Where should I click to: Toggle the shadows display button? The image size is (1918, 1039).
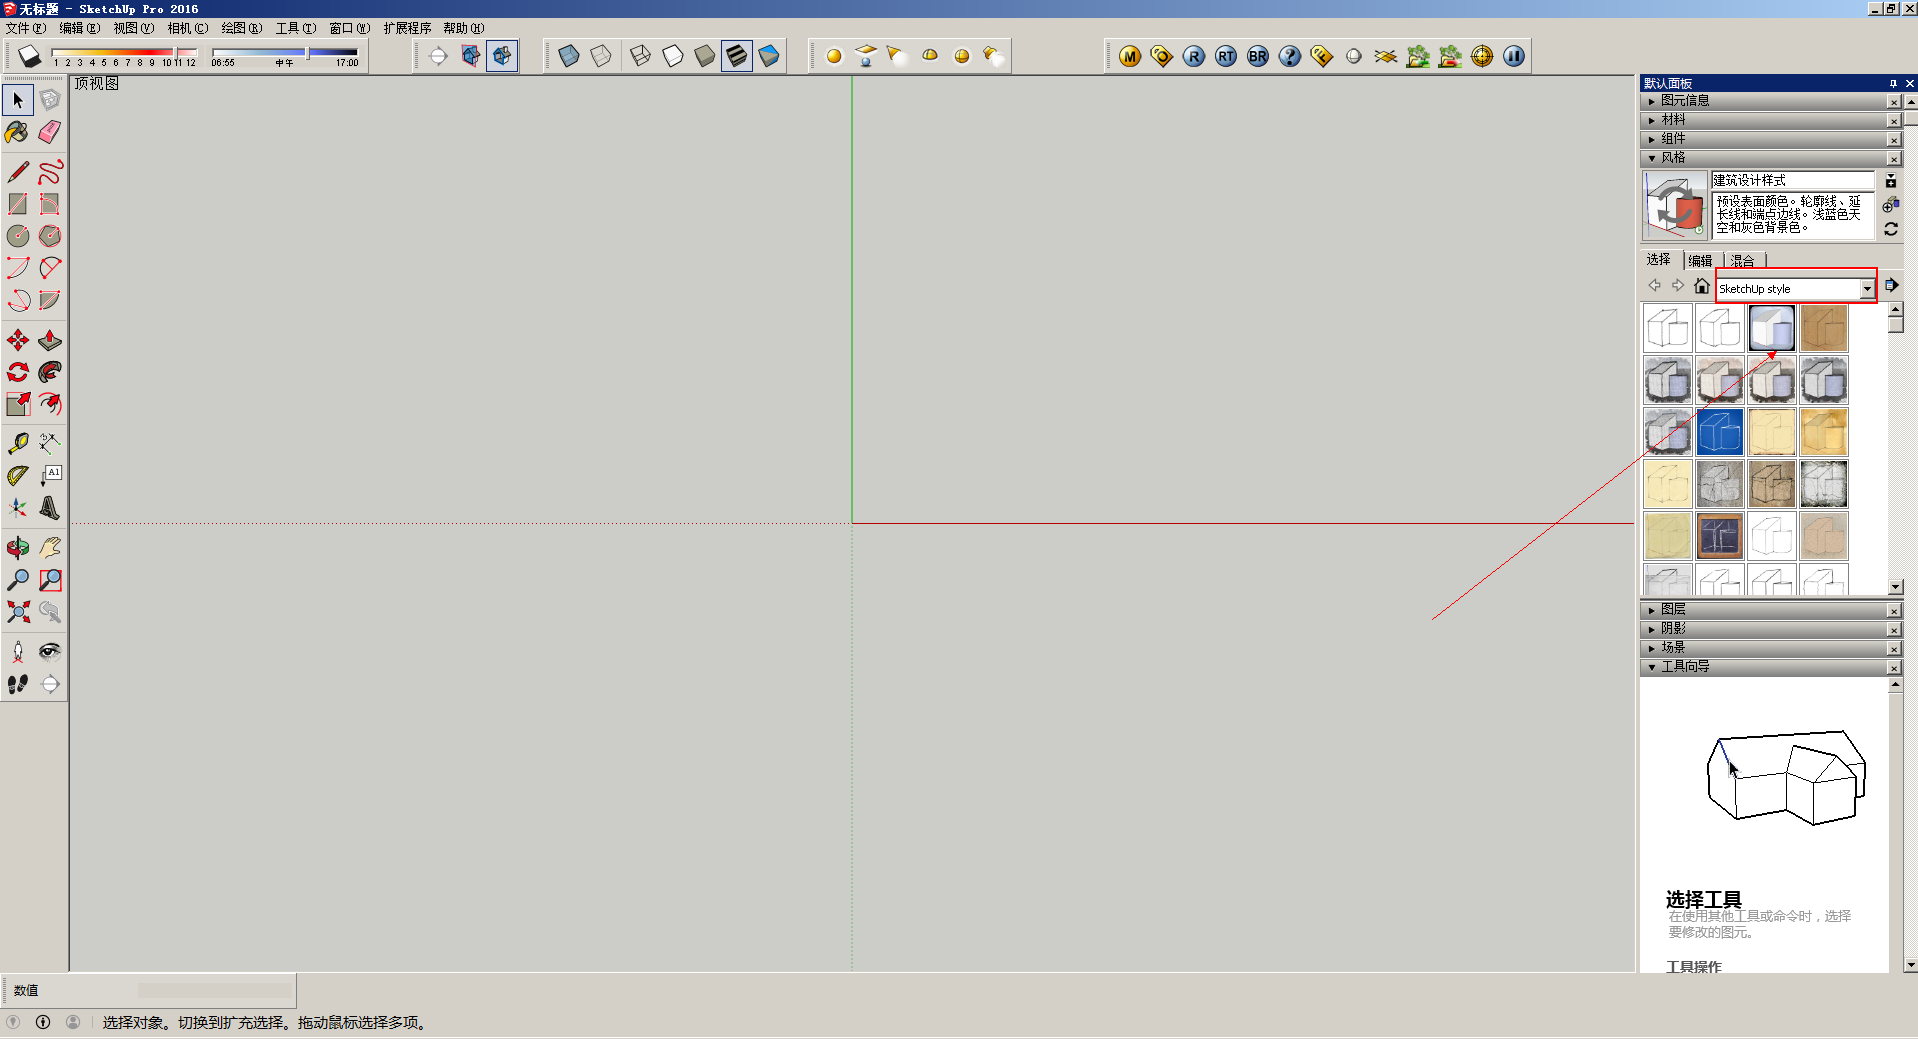coord(29,56)
